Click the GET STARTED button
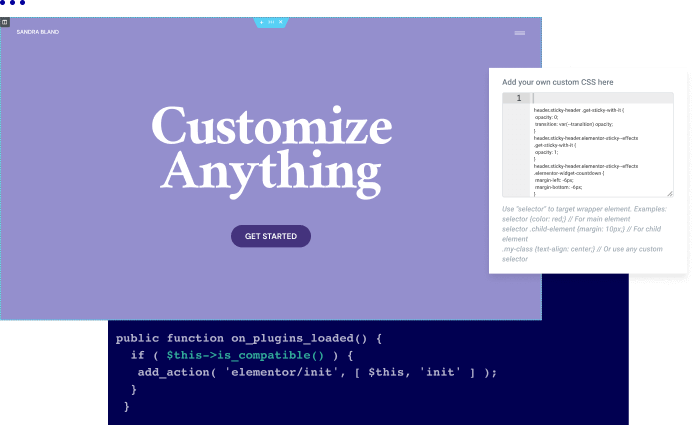Screen dimensions: 696x425 click(x=271, y=236)
